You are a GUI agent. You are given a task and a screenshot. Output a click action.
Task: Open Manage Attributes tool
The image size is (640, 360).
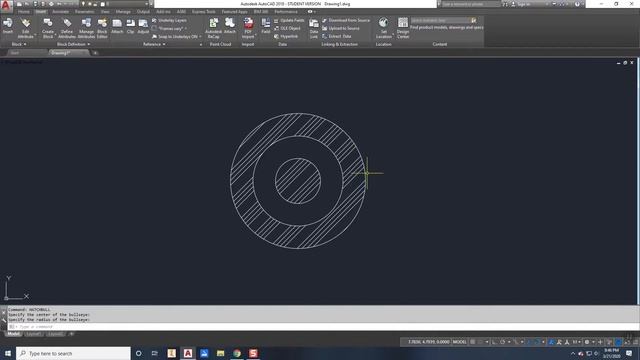click(x=86, y=28)
